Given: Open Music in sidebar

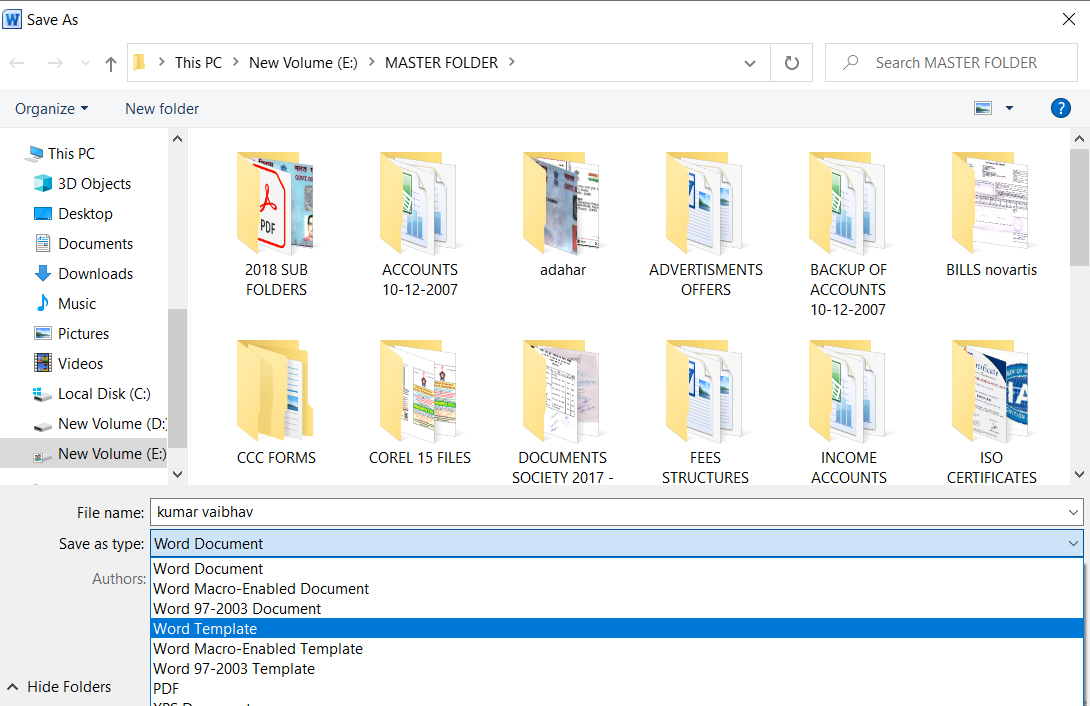Looking at the screenshot, I should [x=65, y=304].
